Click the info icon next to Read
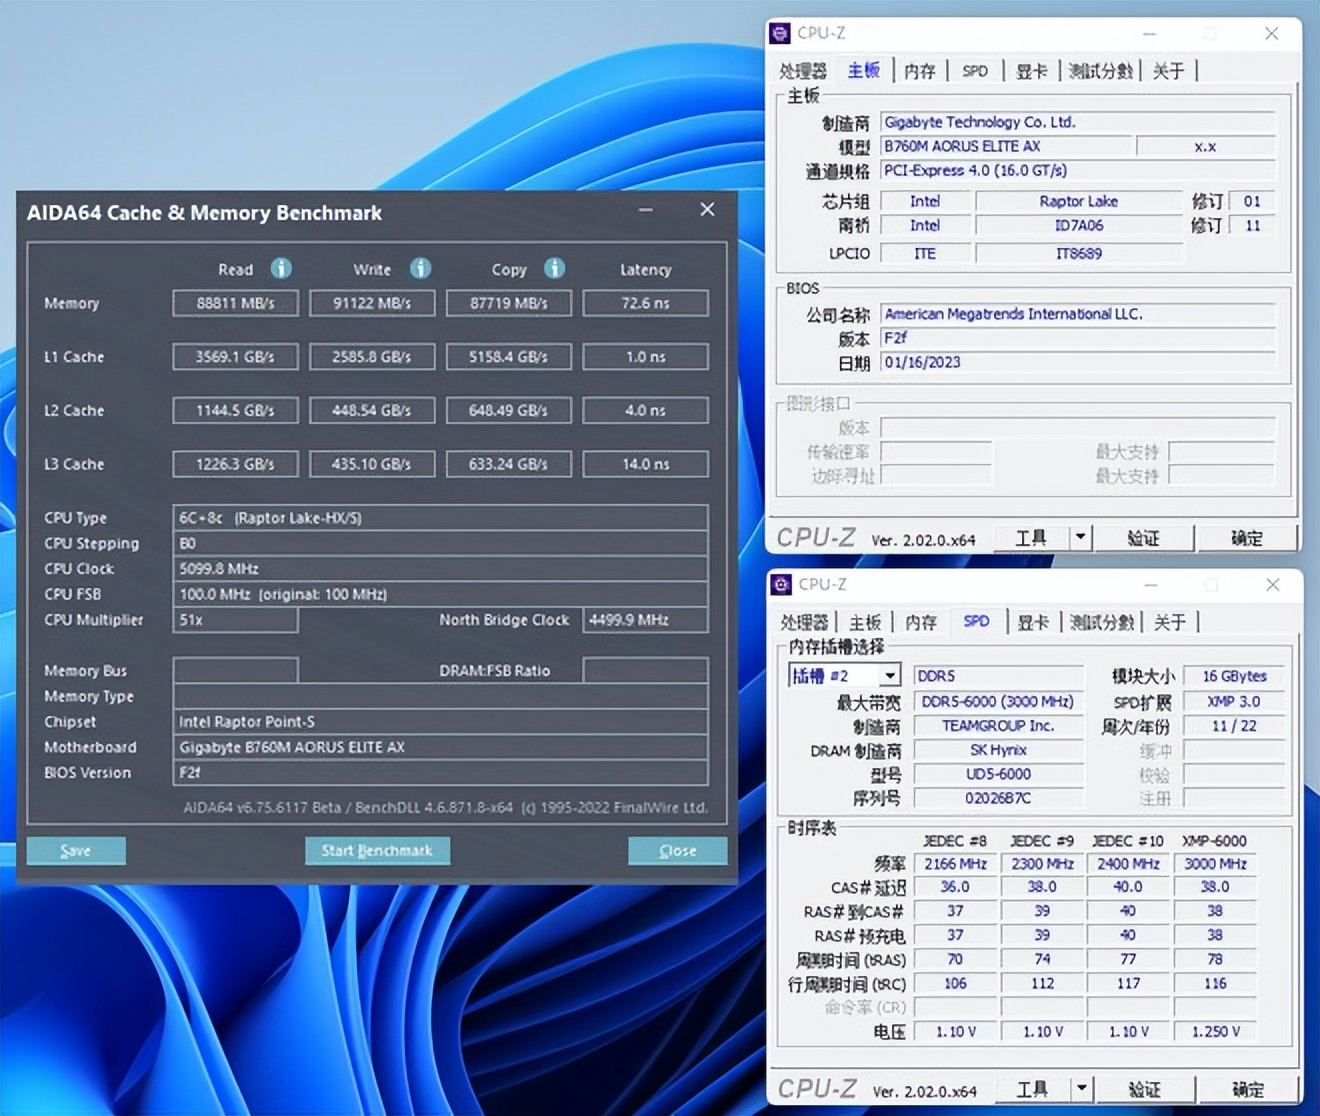The image size is (1320, 1116). click(x=281, y=269)
